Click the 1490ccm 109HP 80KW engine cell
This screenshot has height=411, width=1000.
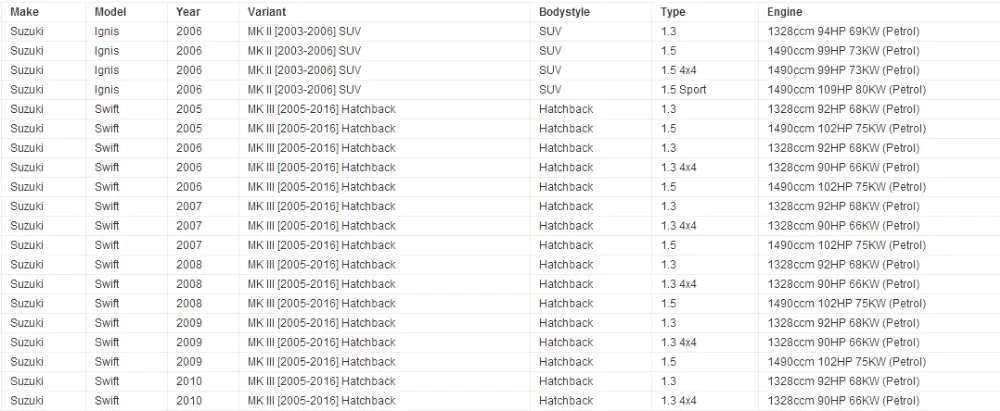point(846,89)
